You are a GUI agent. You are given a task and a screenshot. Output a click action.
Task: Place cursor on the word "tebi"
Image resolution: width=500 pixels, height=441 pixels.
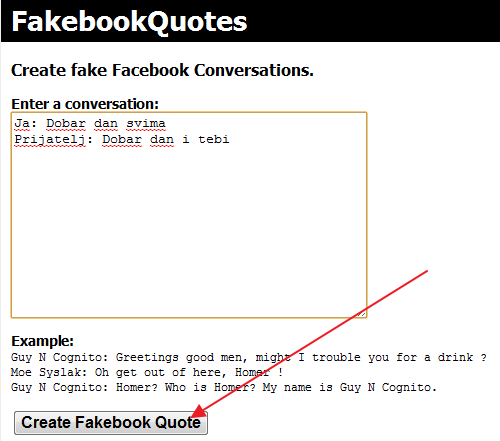pyautogui.click(x=214, y=139)
